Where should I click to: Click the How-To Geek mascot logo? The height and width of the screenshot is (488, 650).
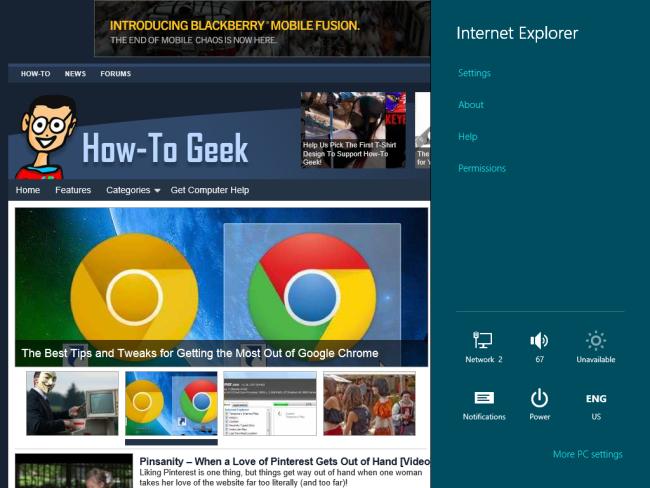click(47, 137)
